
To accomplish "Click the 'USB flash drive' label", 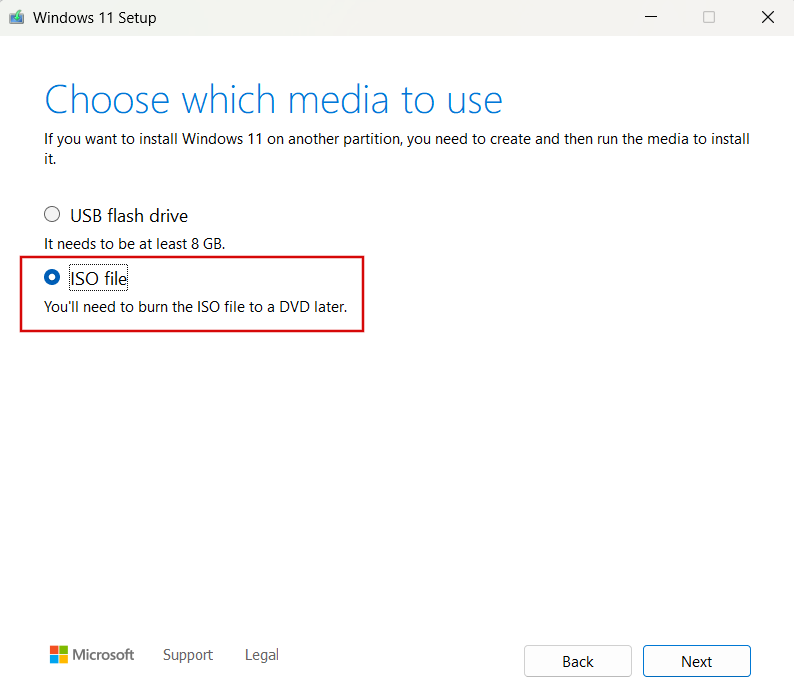I will [x=129, y=216].
